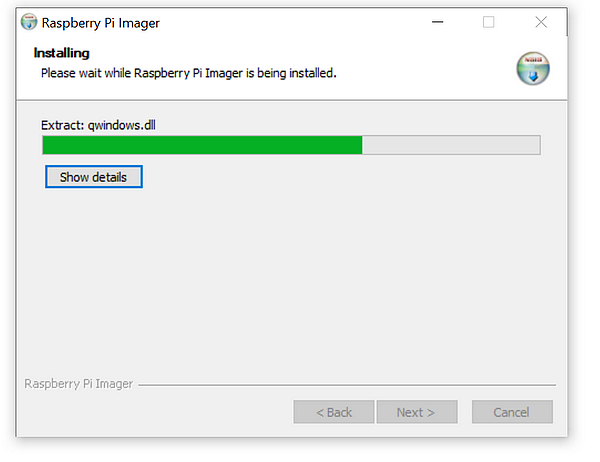600x462 pixels.
Task: Click the greyed-out maximize window icon
Action: click(489, 22)
